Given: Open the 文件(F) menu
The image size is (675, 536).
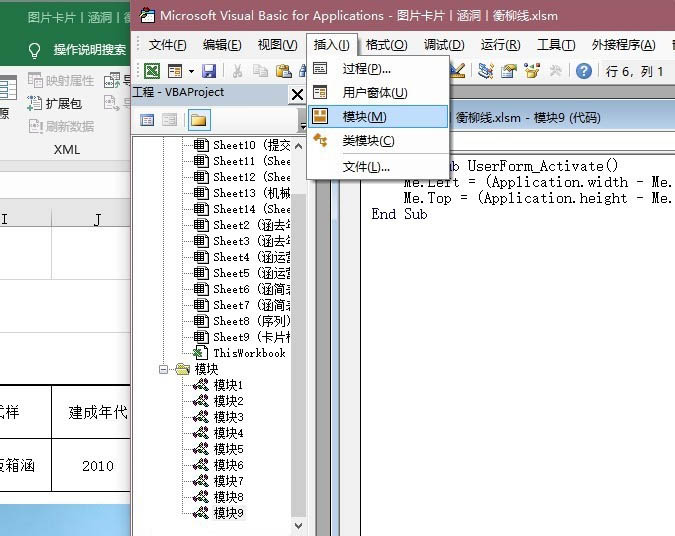Looking at the screenshot, I should tap(167, 45).
